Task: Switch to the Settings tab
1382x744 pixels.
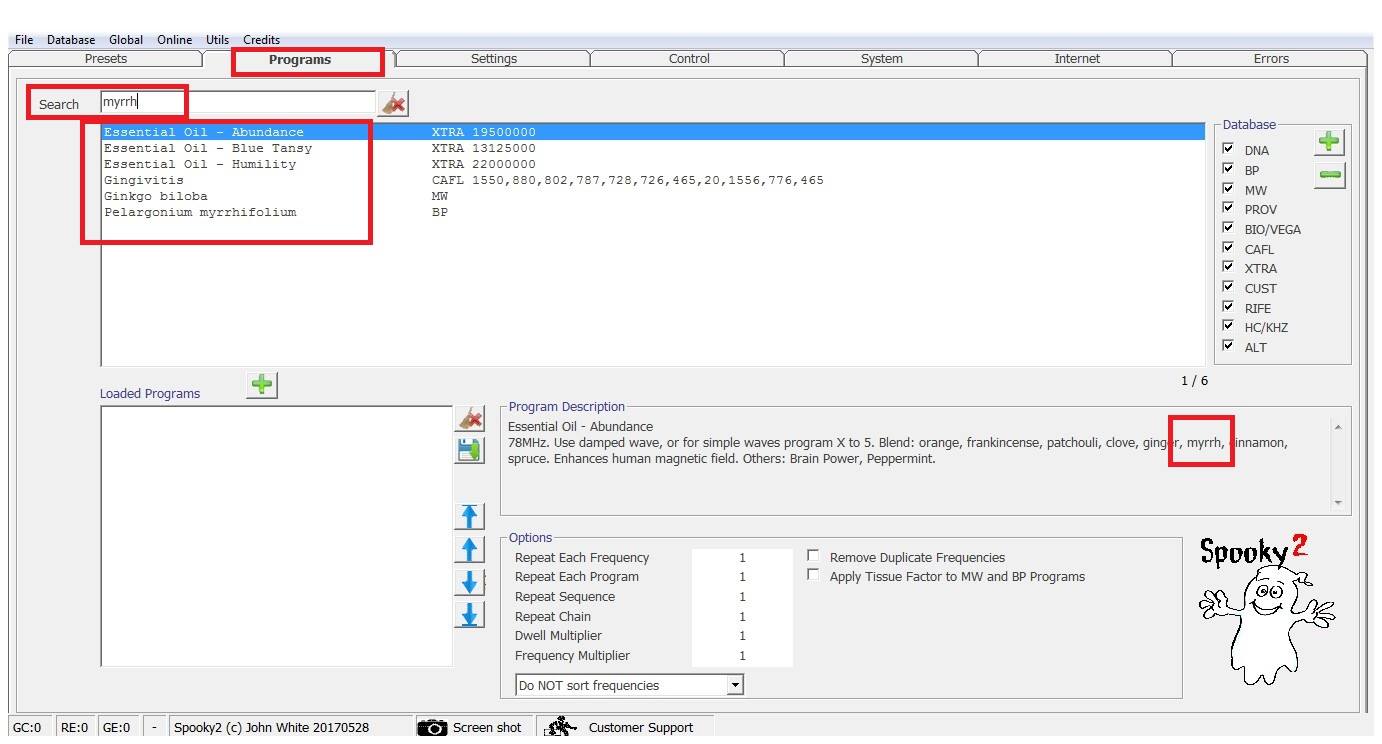Action: click(x=493, y=59)
